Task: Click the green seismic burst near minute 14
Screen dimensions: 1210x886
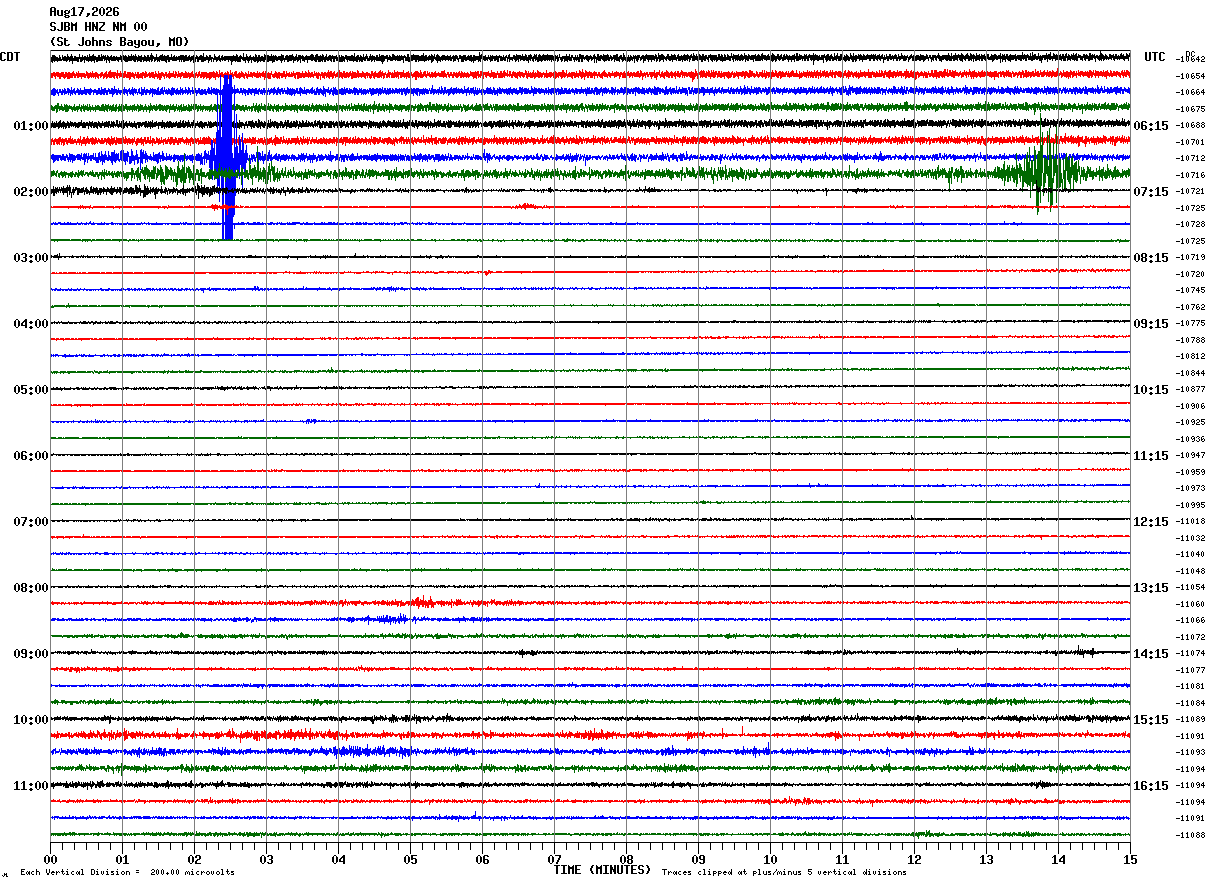Action: [x=1044, y=168]
